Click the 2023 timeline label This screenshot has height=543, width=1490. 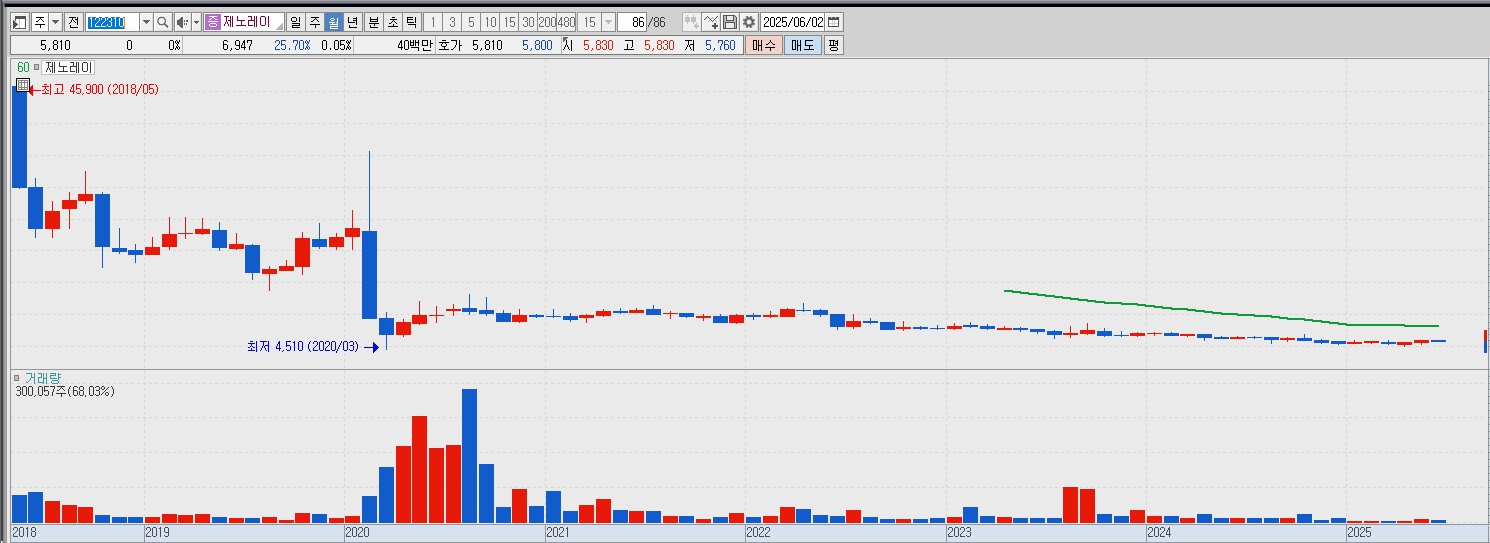pyautogui.click(x=959, y=533)
